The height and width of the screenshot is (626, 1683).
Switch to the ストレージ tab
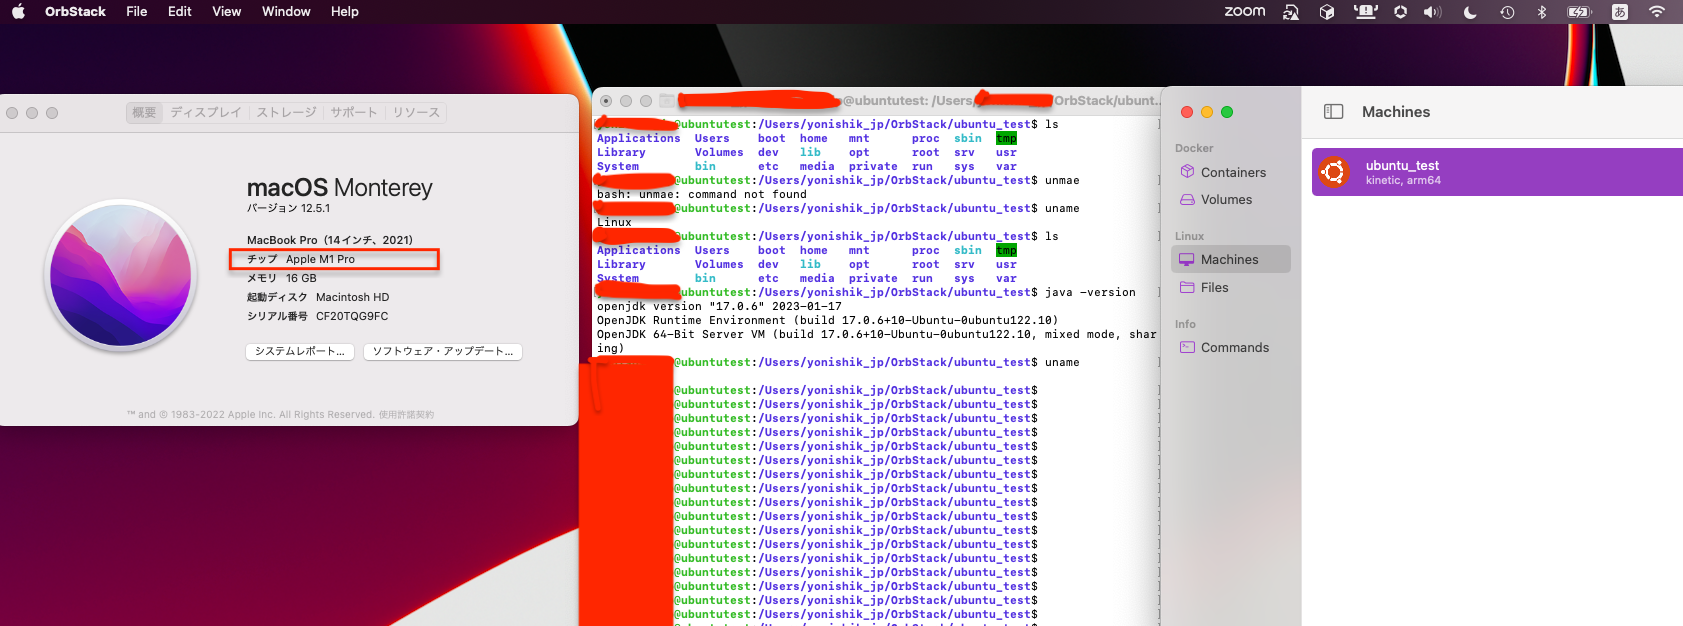click(286, 112)
